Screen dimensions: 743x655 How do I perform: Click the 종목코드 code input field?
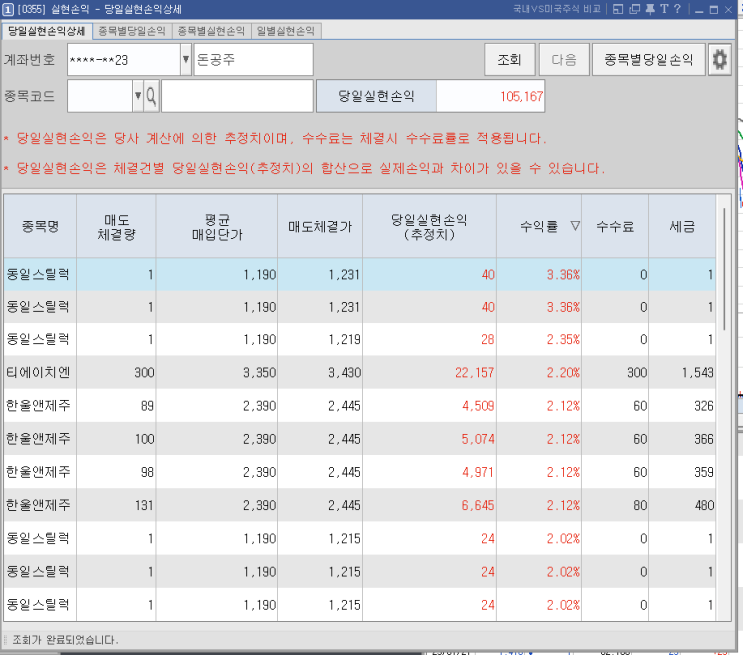pyautogui.click(x=100, y=96)
